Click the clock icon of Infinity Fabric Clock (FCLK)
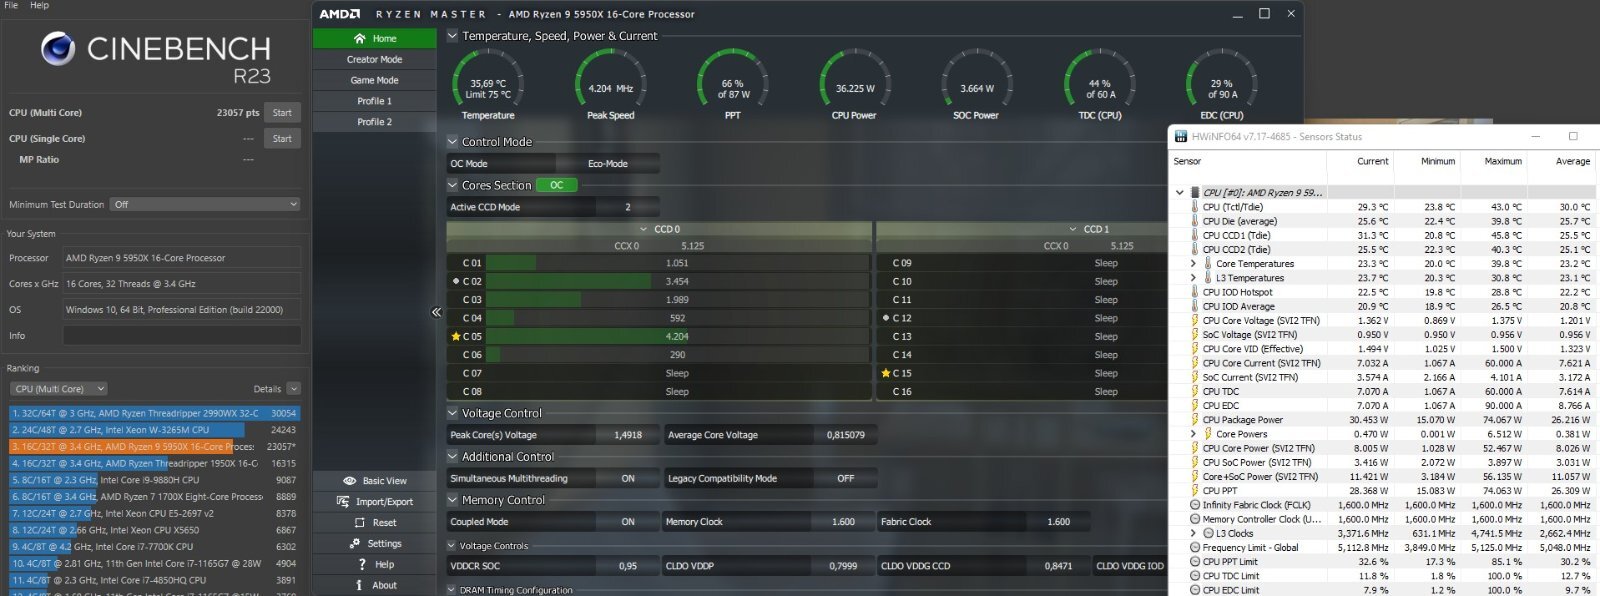 [x=1194, y=505]
